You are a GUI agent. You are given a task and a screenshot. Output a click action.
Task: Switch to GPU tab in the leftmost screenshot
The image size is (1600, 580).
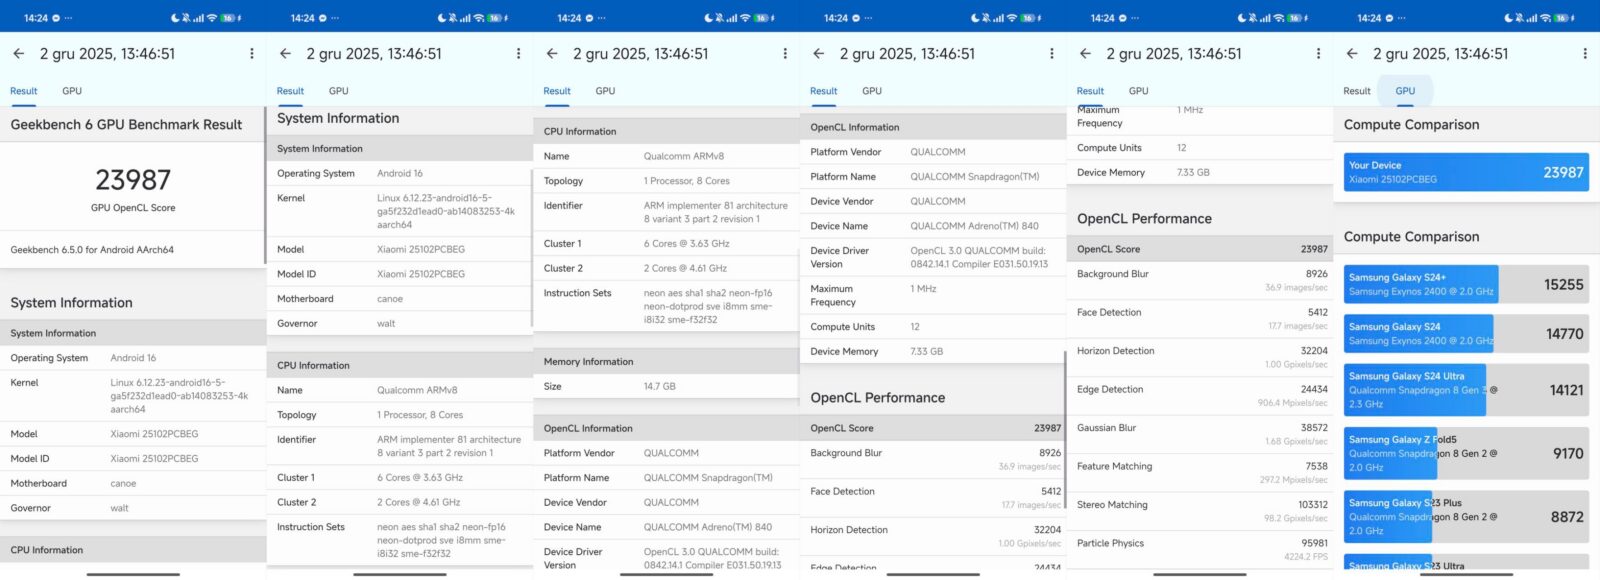pyautogui.click(x=72, y=91)
